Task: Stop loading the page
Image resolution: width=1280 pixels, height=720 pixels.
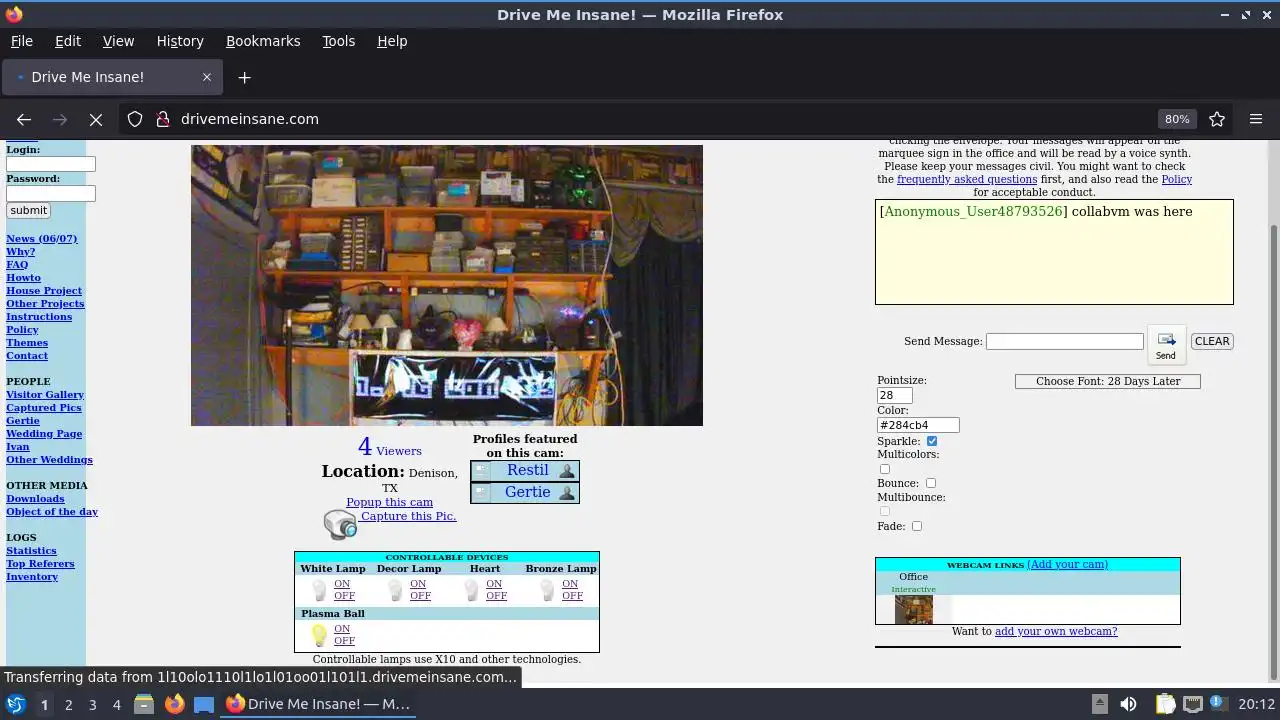Action: click(x=96, y=119)
